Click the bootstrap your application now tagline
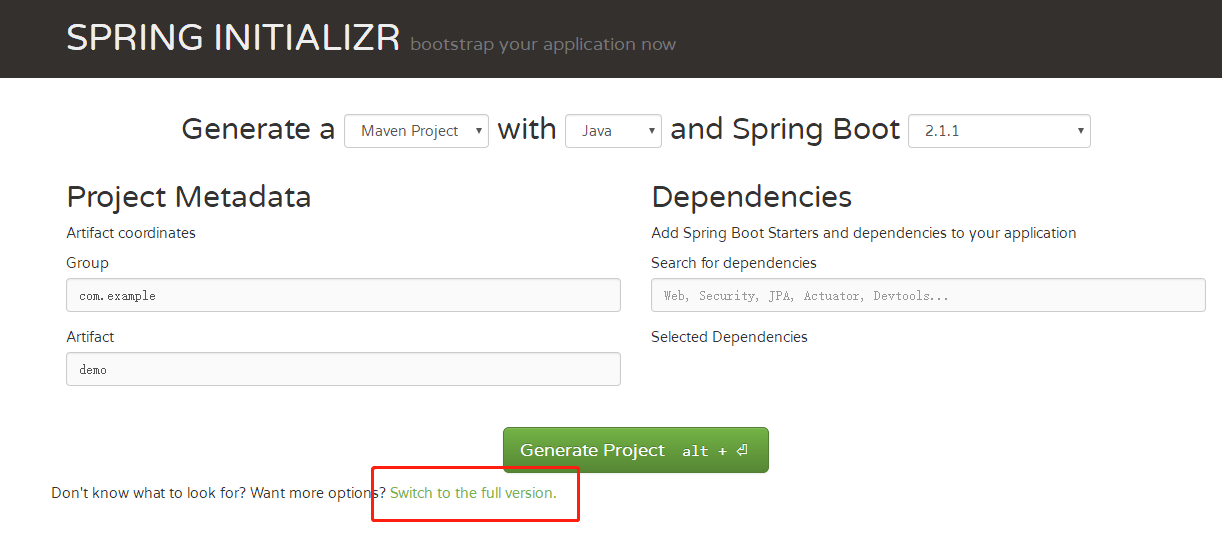The width and height of the screenshot is (1222, 537). point(543,44)
